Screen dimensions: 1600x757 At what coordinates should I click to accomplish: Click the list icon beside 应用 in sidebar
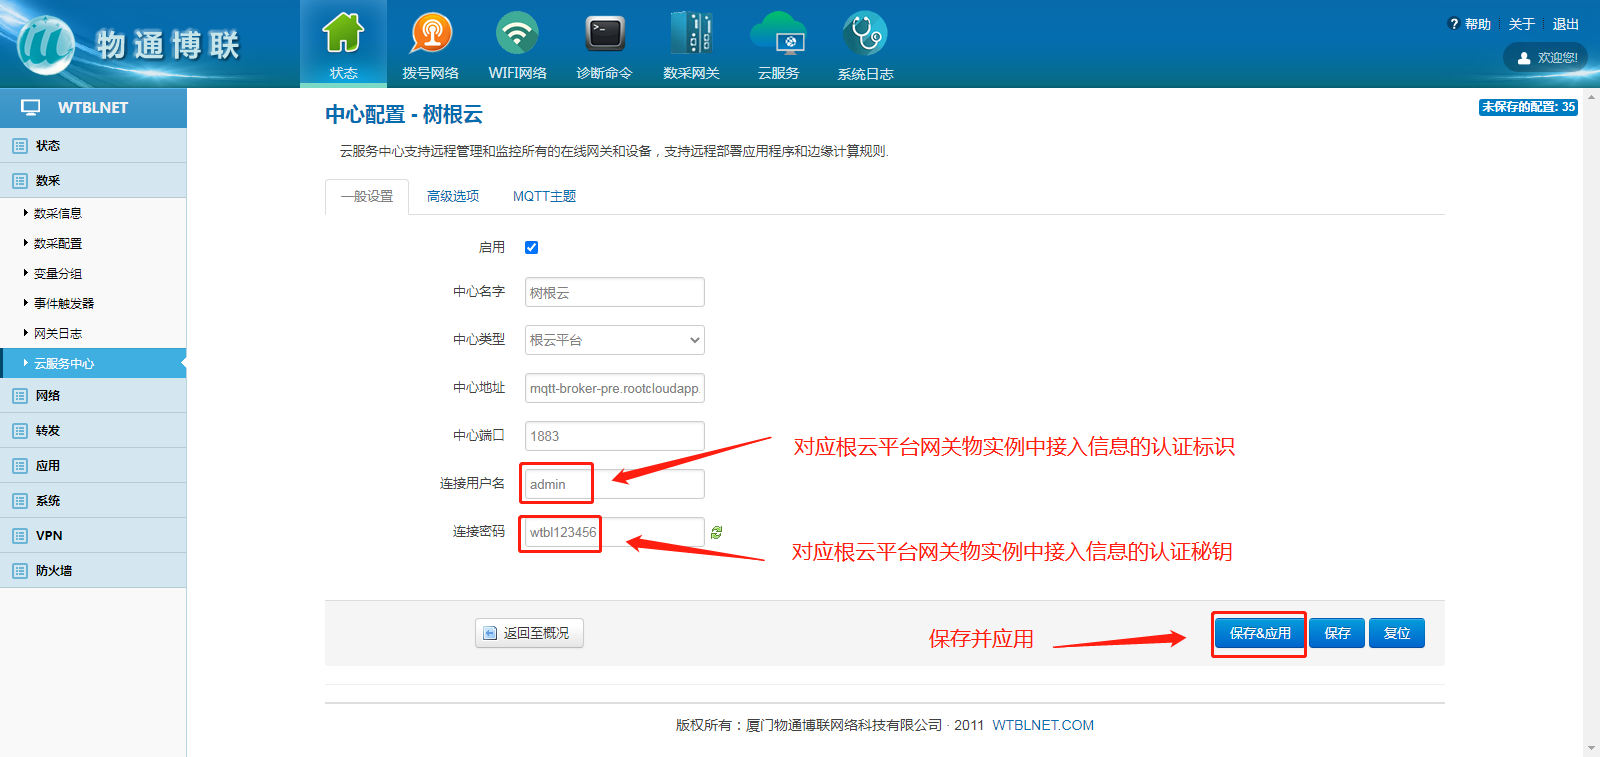20,466
